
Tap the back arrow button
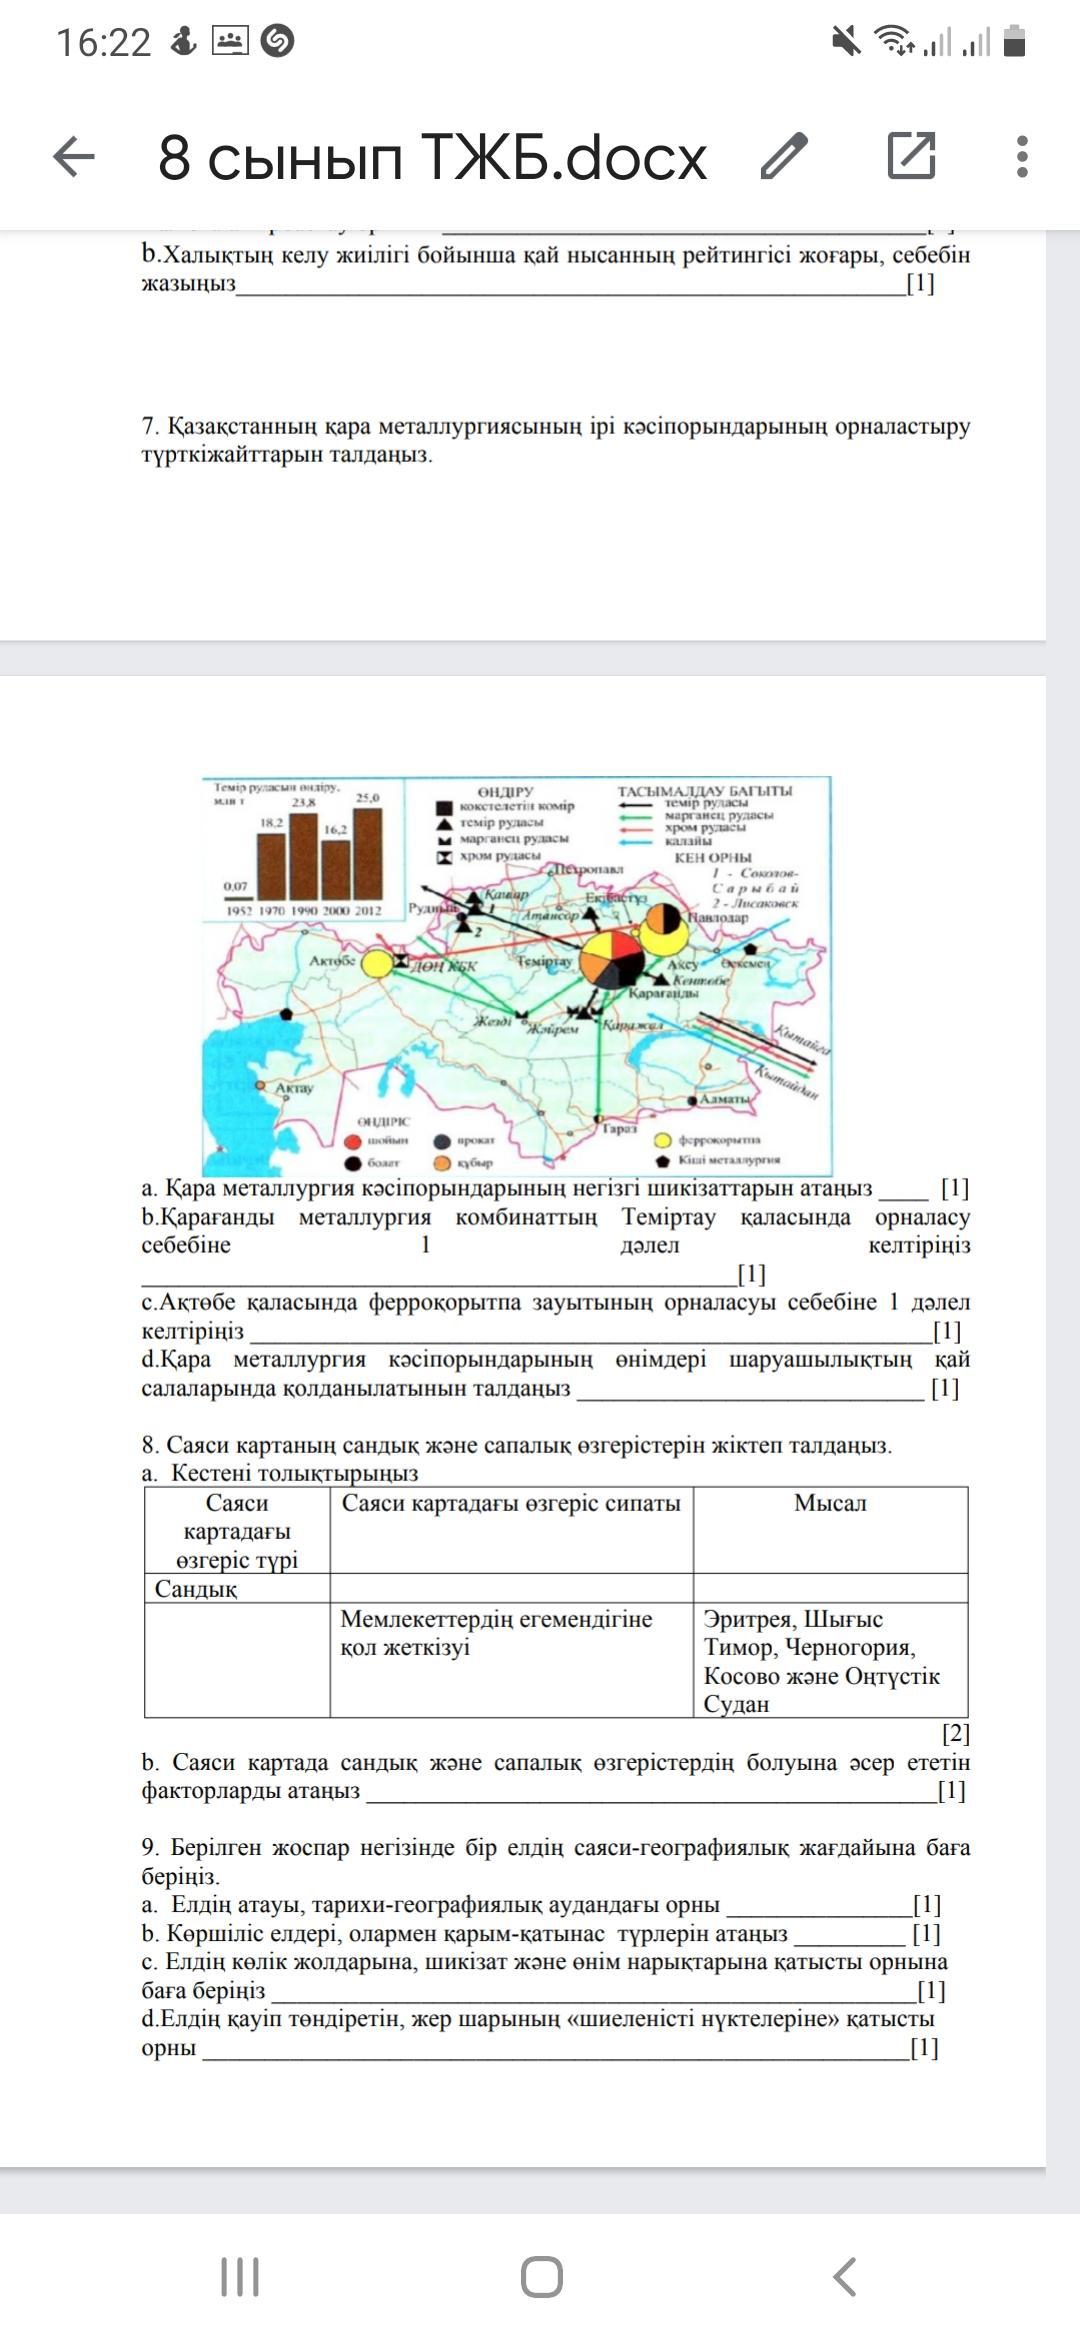pos(74,157)
